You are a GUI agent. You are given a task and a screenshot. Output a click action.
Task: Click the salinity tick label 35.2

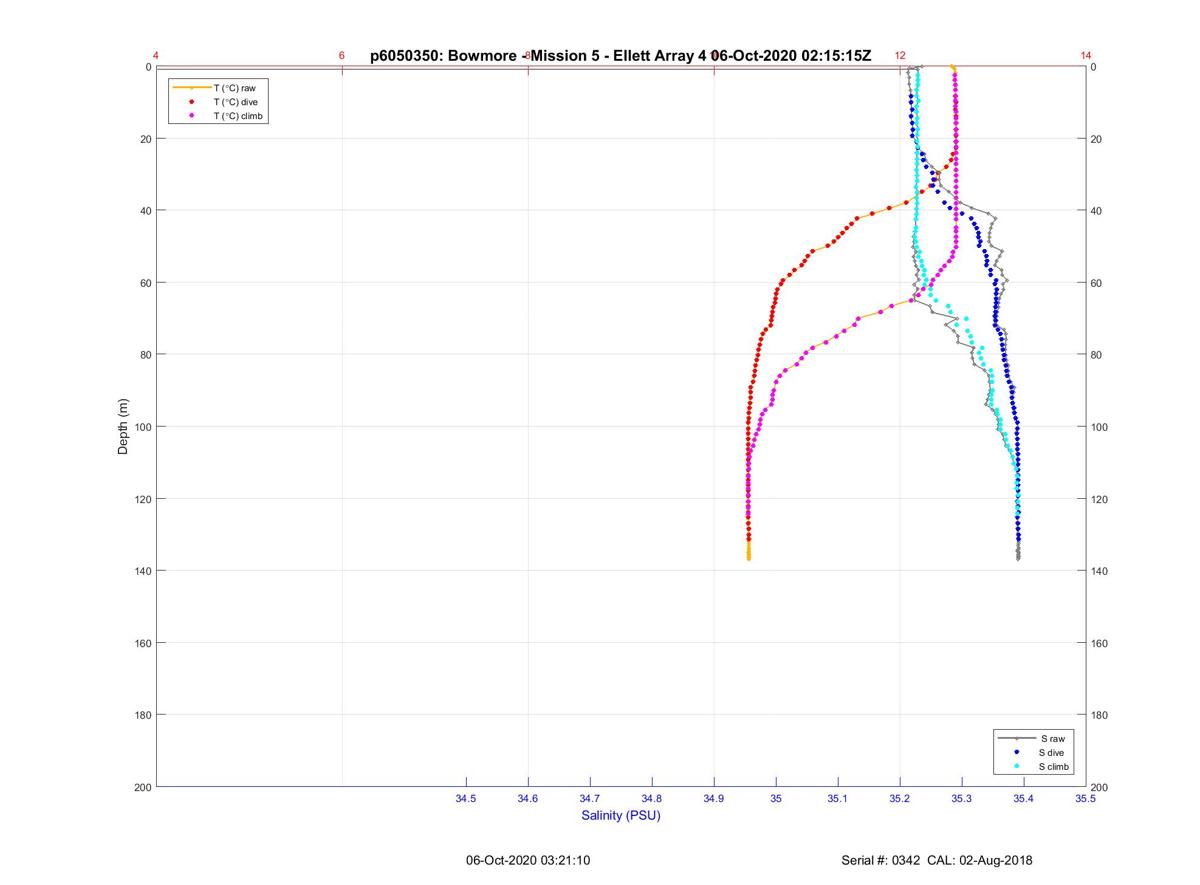point(900,799)
